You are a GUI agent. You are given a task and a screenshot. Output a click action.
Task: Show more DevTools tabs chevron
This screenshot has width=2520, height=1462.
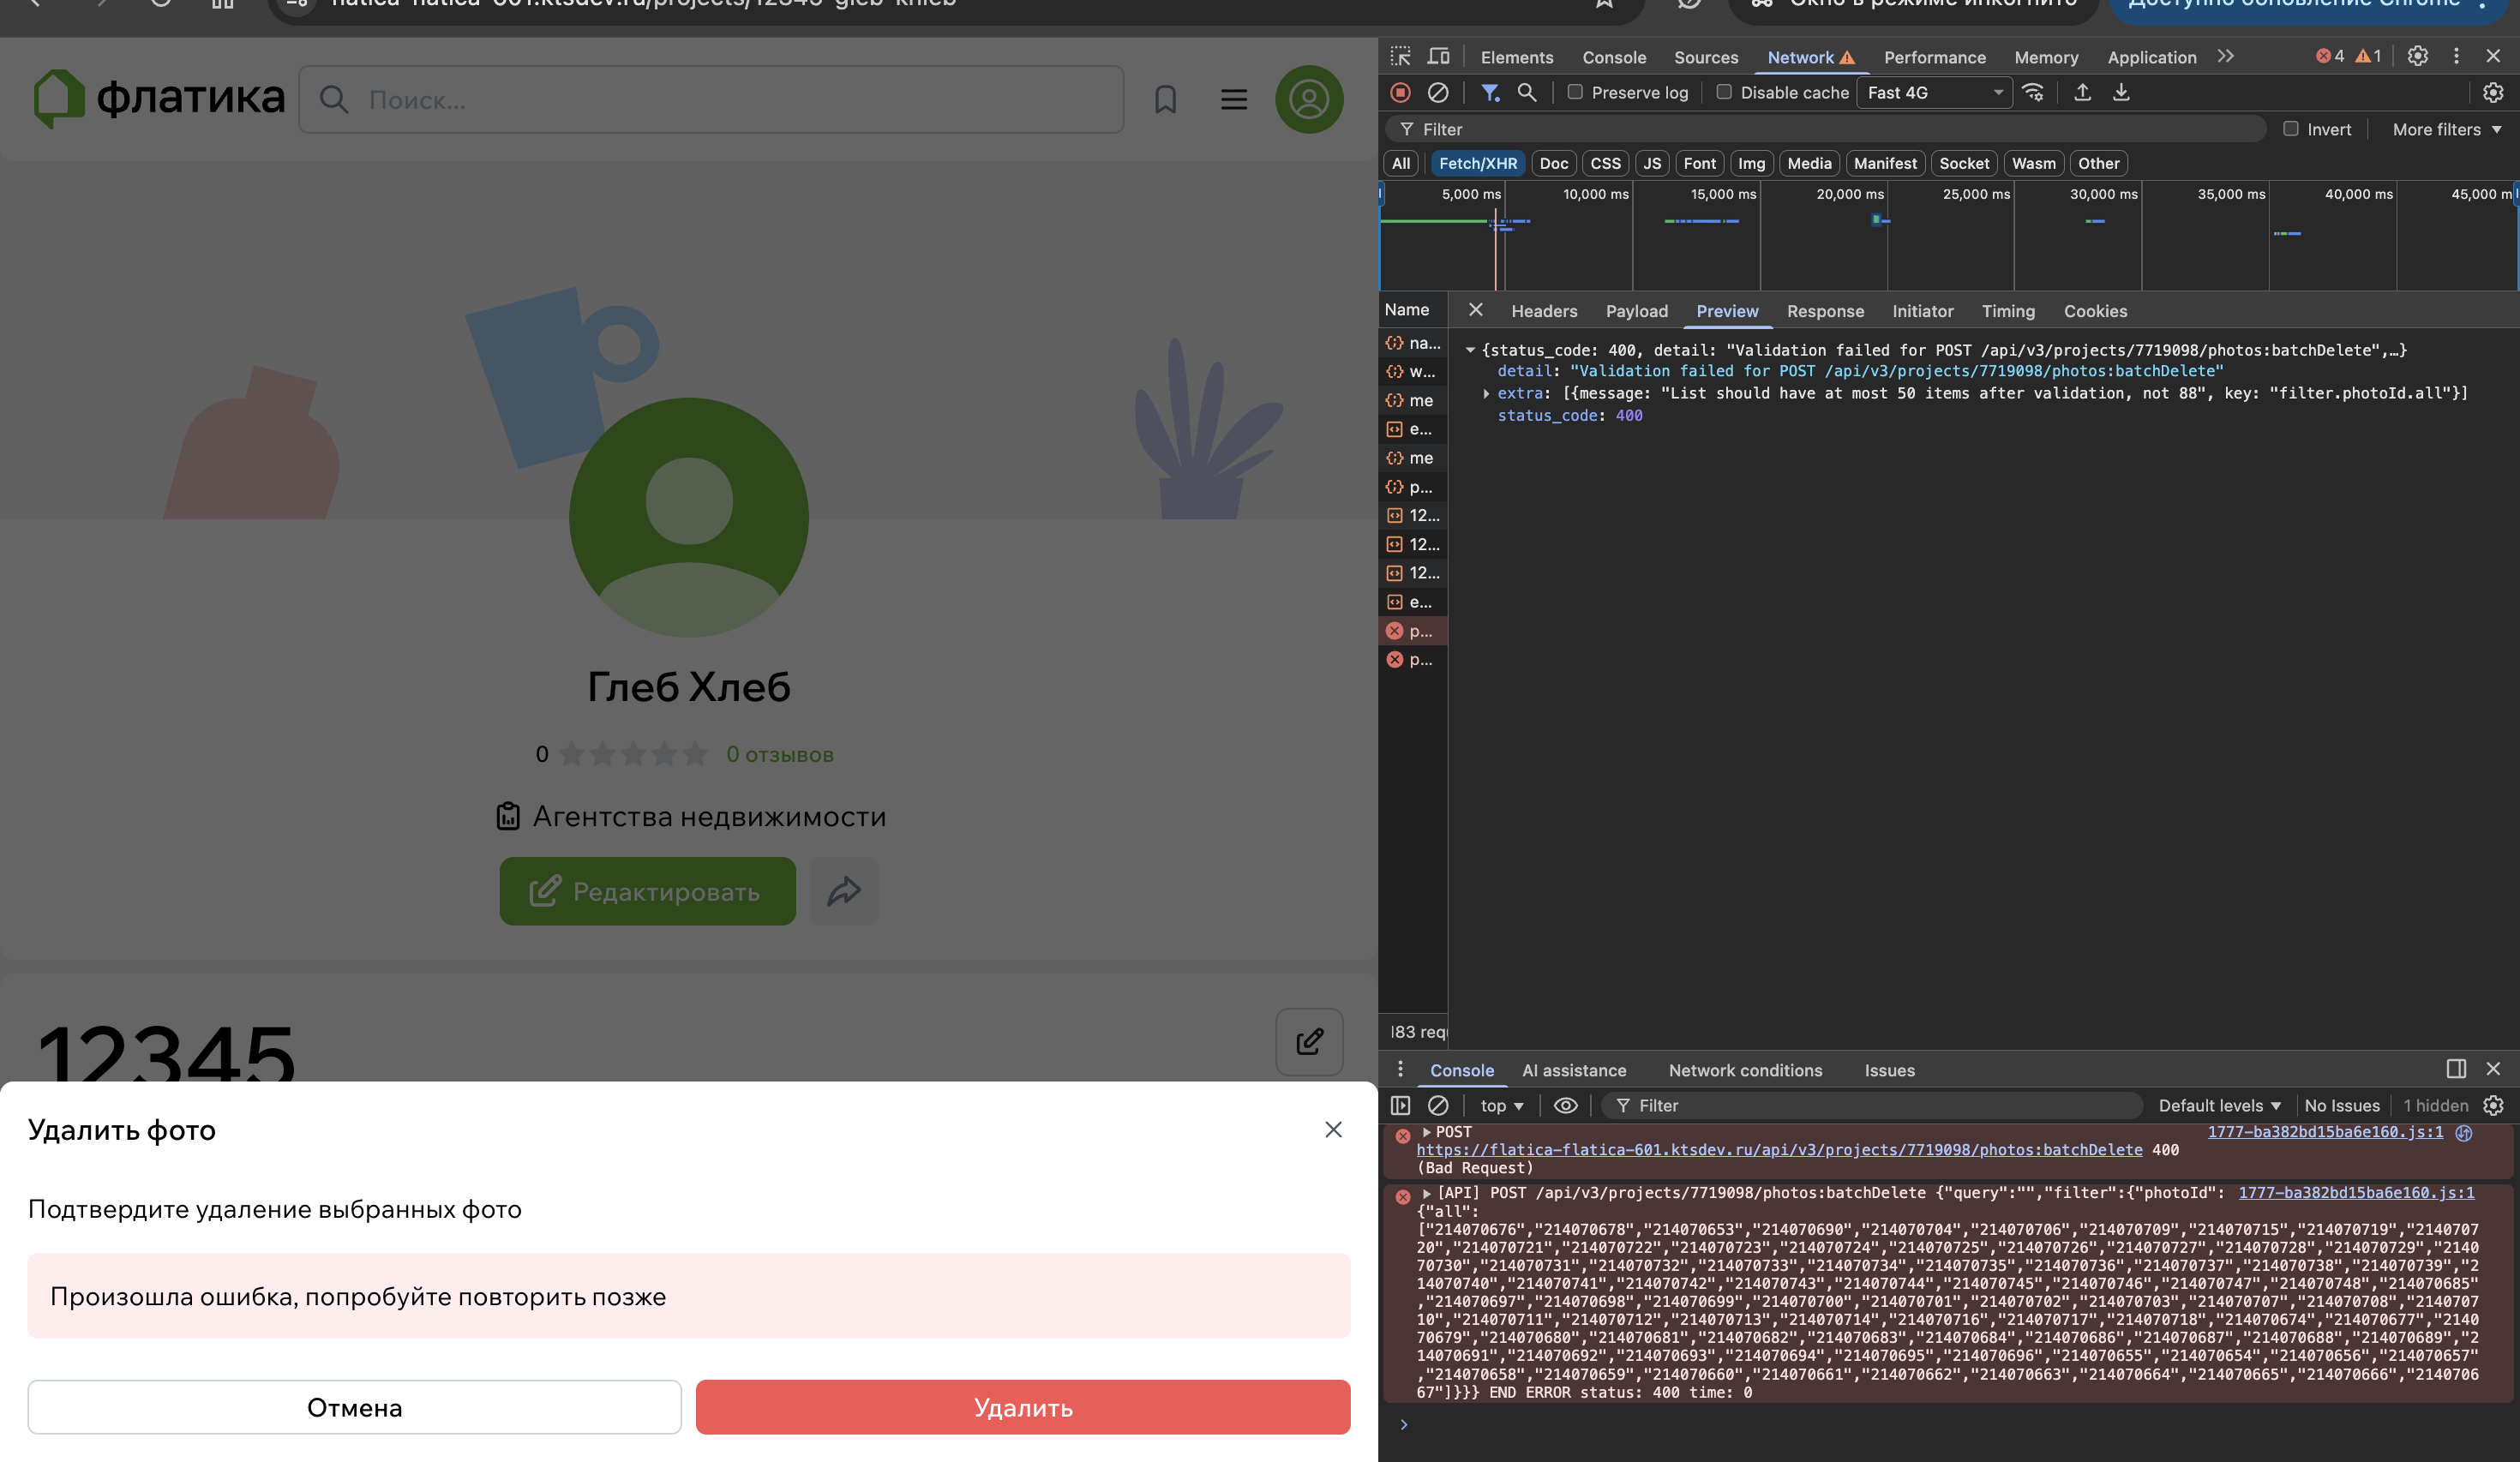tap(2225, 56)
